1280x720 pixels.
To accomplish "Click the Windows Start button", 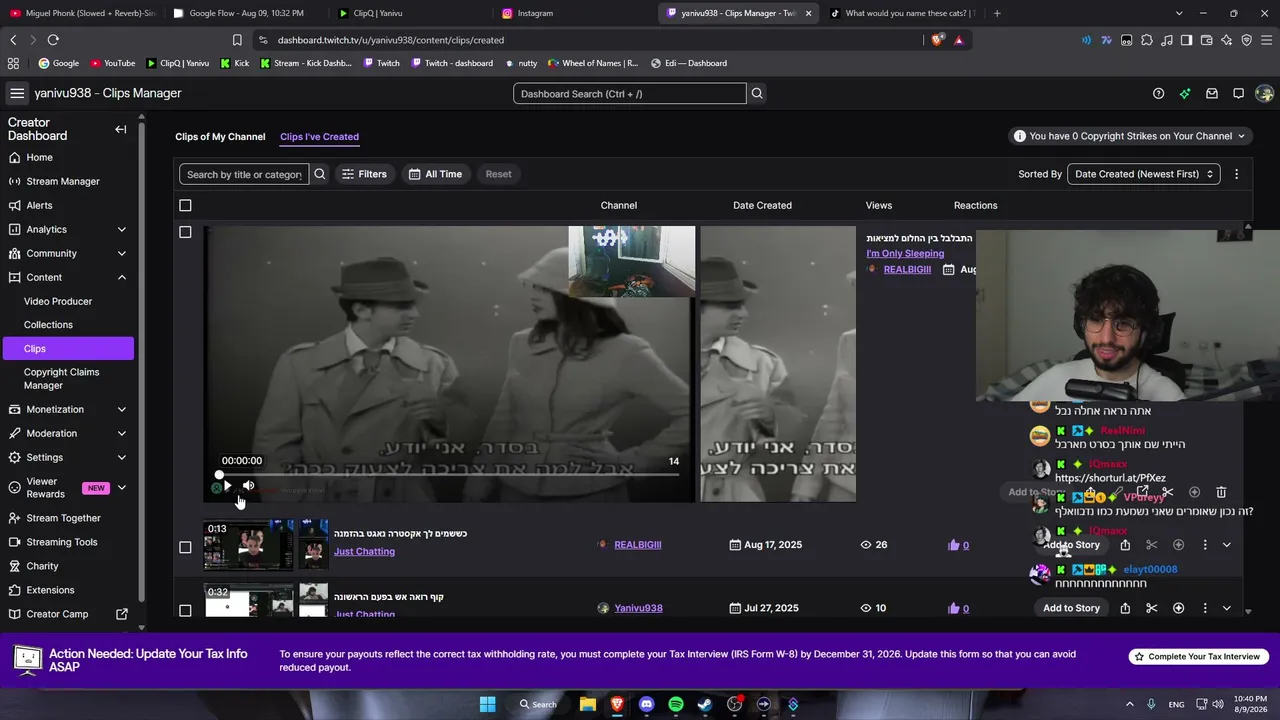I will point(487,704).
